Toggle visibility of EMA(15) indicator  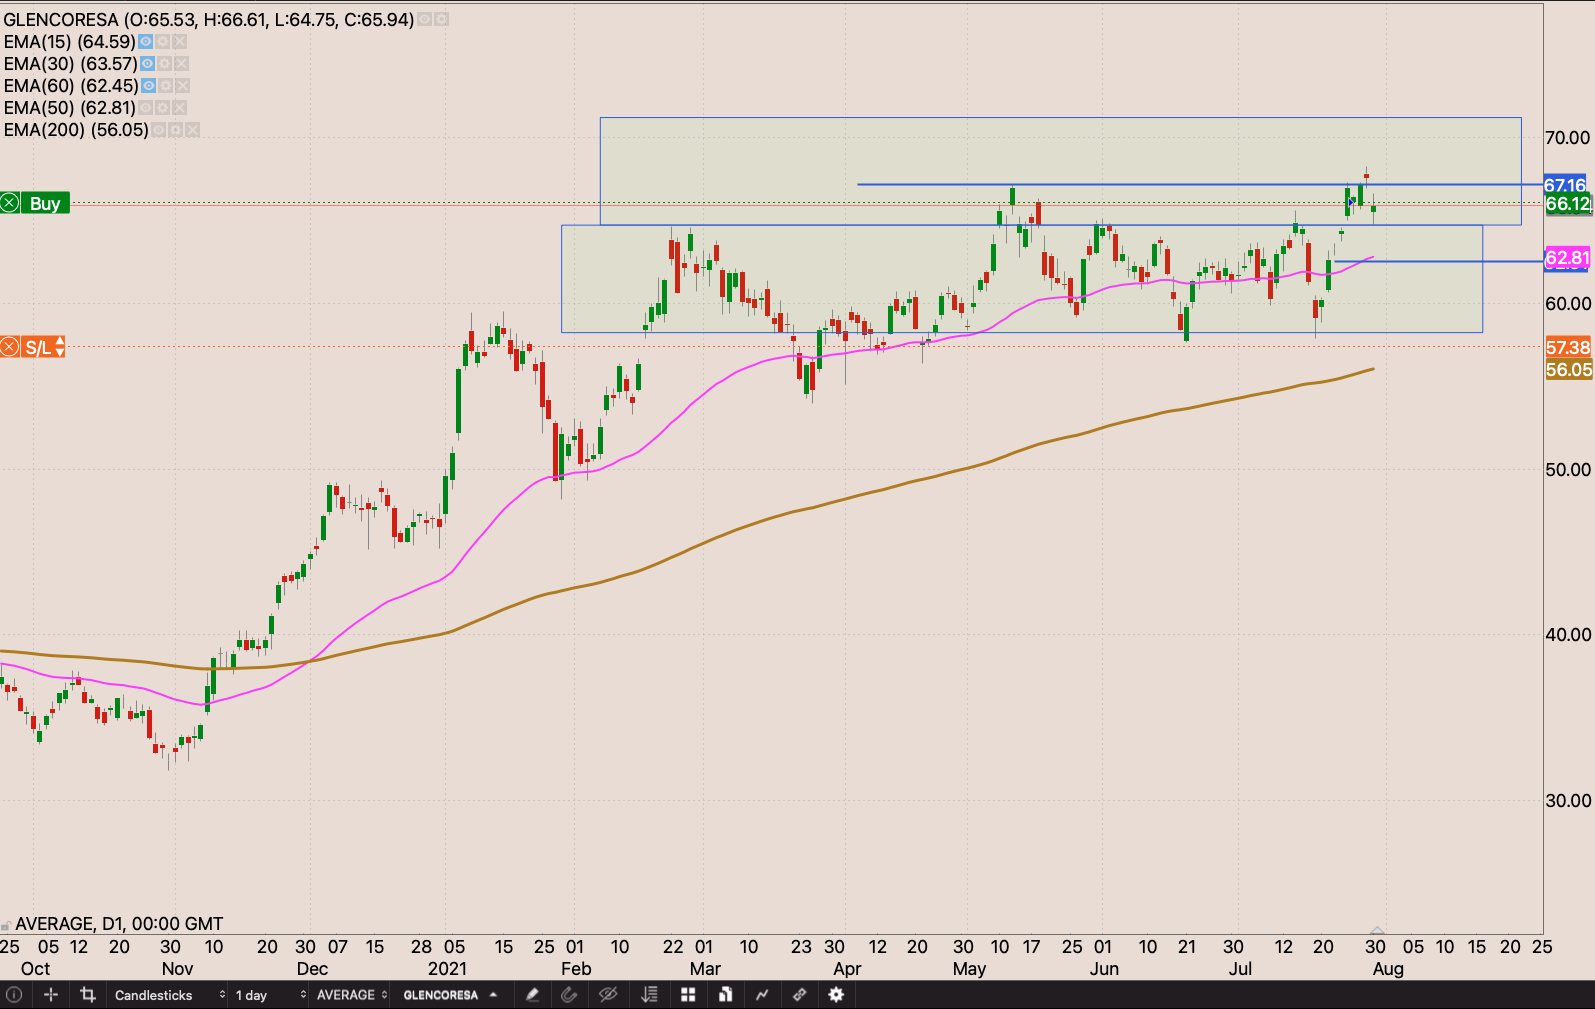tap(146, 42)
